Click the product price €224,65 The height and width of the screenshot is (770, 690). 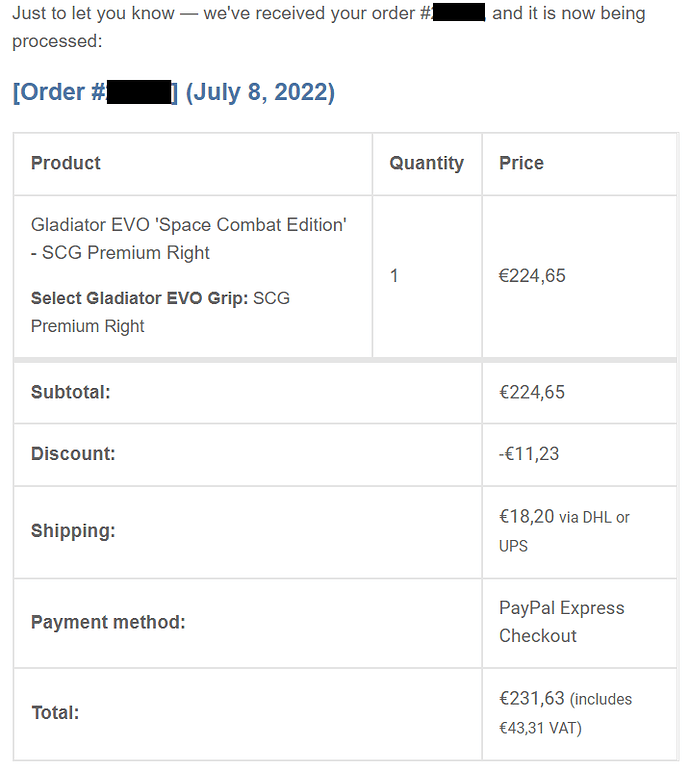pyautogui.click(x=532, y=276)
